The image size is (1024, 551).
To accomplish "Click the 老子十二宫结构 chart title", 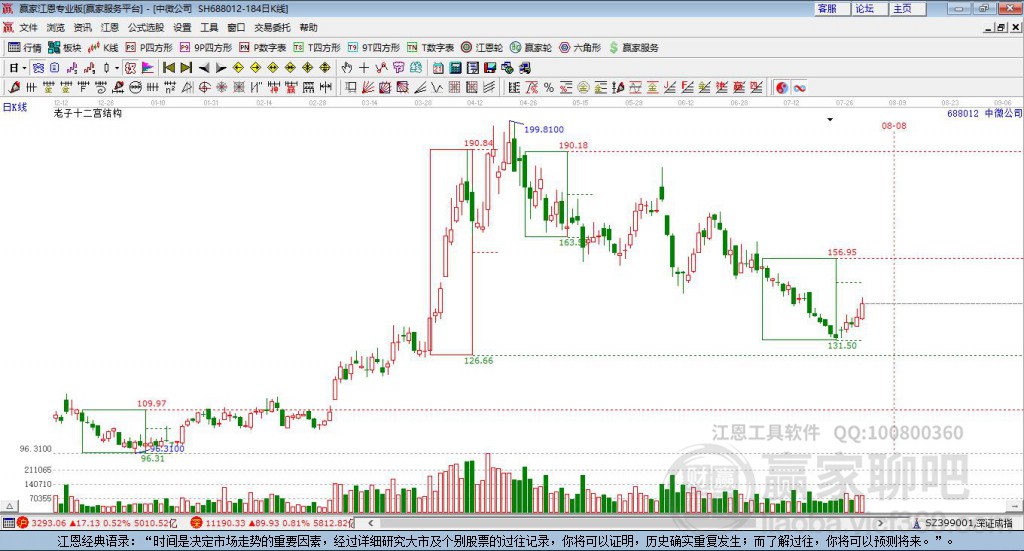I will (88, 113).
